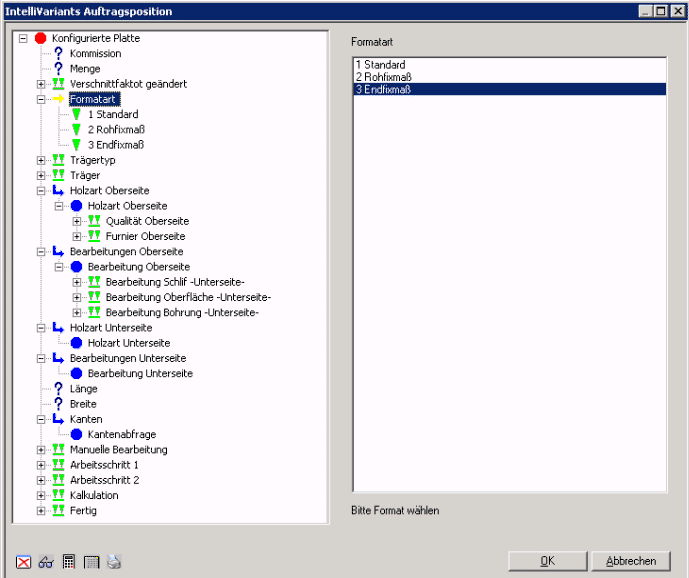Collapse the Formatart tree node
Screen dimensions: 689x578
click(41, 99)
